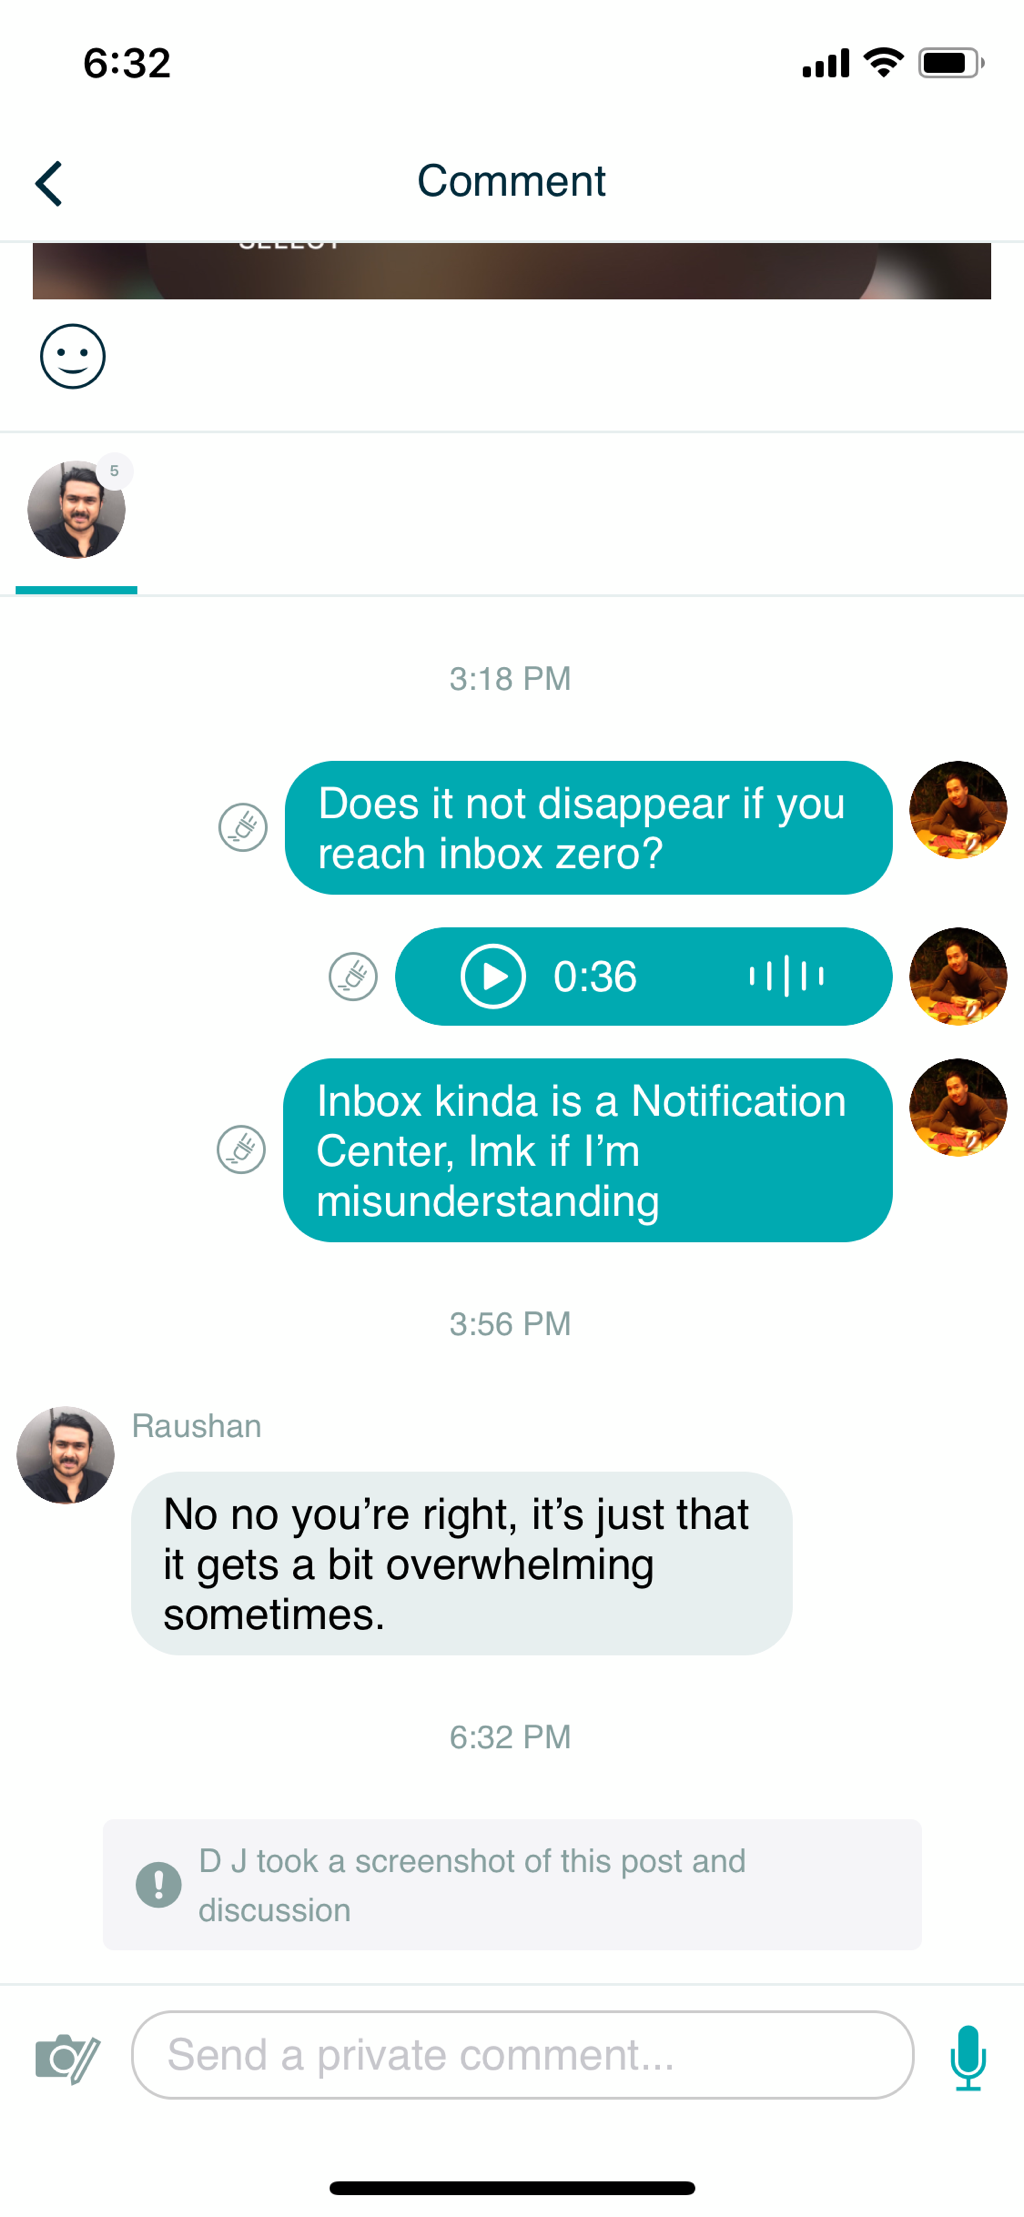Tap clap icon beside the voice message
The height and width of the screenshot is (2217, 1024).
pos(353,977)
